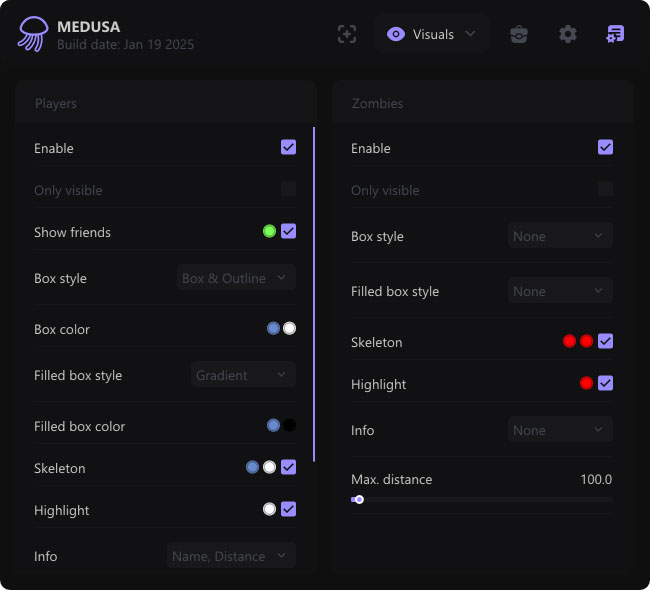The height and width of the screenshot is (590, 650).
Task: Open Players Box style dropdown
Action: point(236,278)
